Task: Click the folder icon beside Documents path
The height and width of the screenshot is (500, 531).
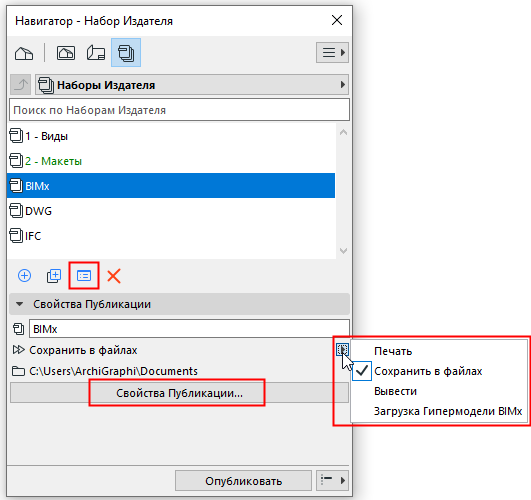Action: click(x=18, y=371)
